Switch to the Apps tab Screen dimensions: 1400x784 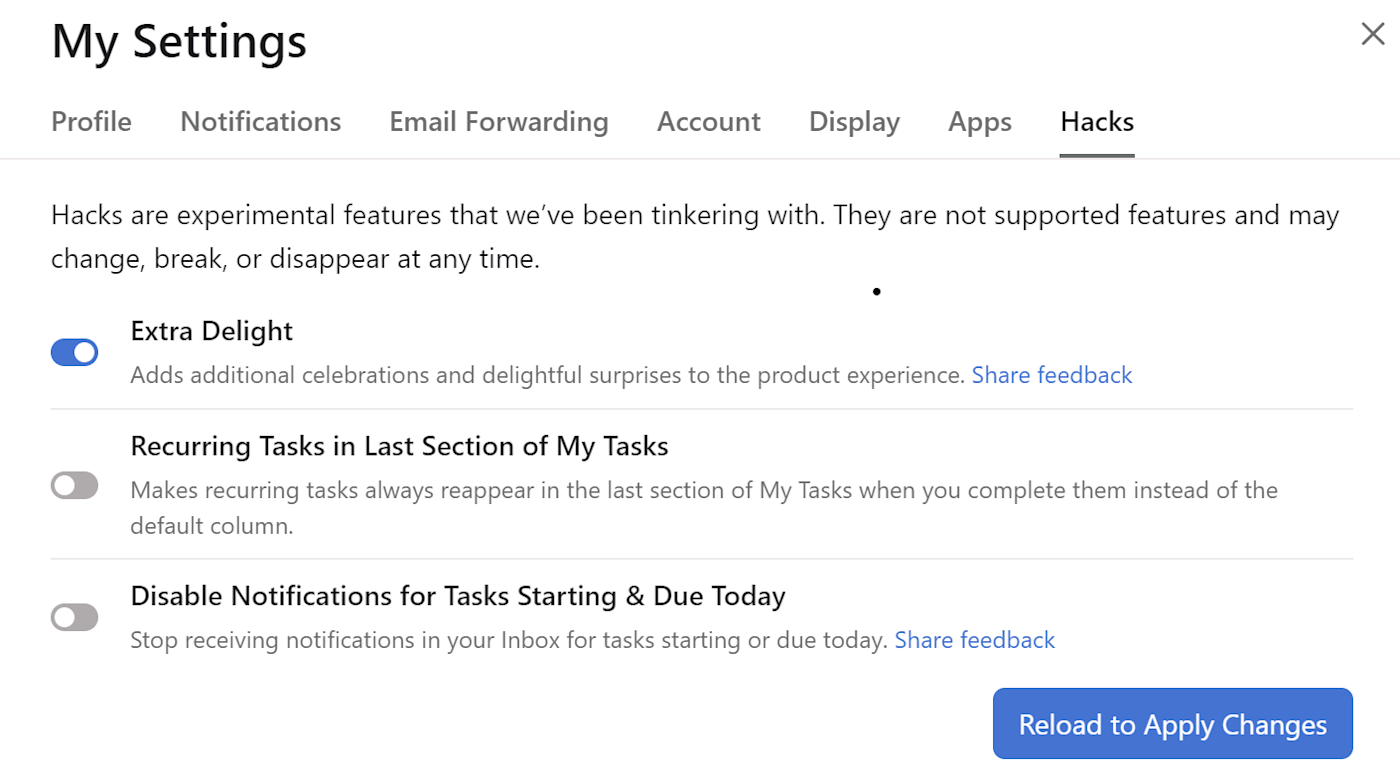(x=979, y=122)
